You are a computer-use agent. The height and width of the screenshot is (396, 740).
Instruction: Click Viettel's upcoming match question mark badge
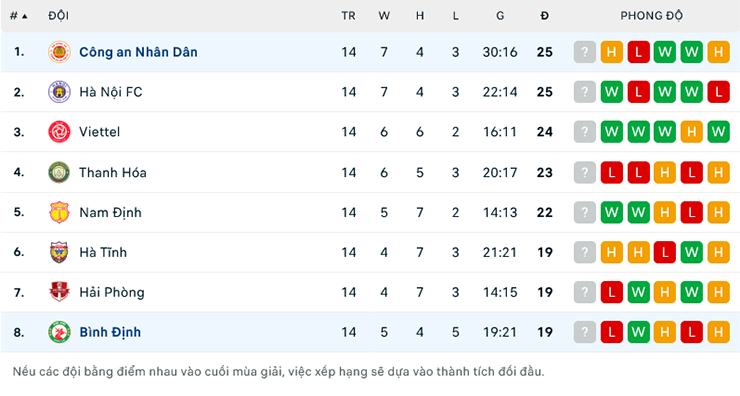point(585,132)
